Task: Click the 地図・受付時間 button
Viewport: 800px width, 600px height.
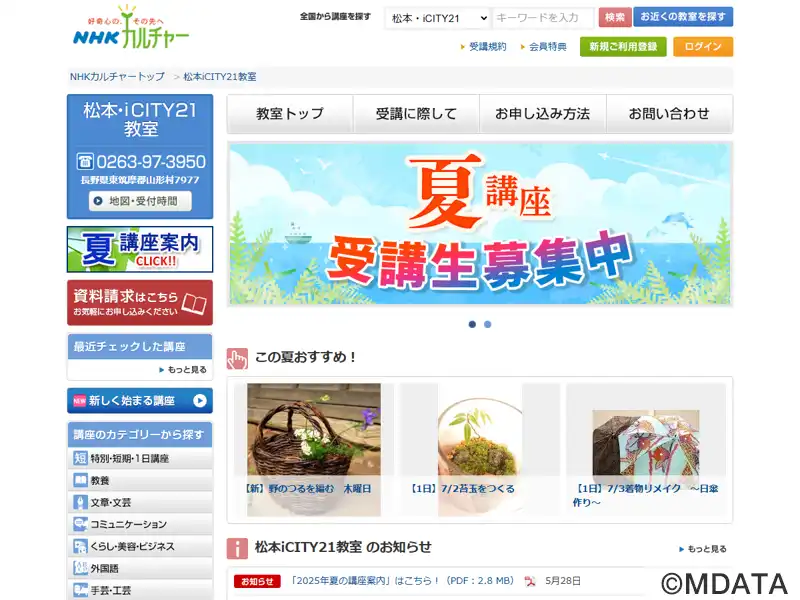Action: pyautogui.click(x=140, y=201)
